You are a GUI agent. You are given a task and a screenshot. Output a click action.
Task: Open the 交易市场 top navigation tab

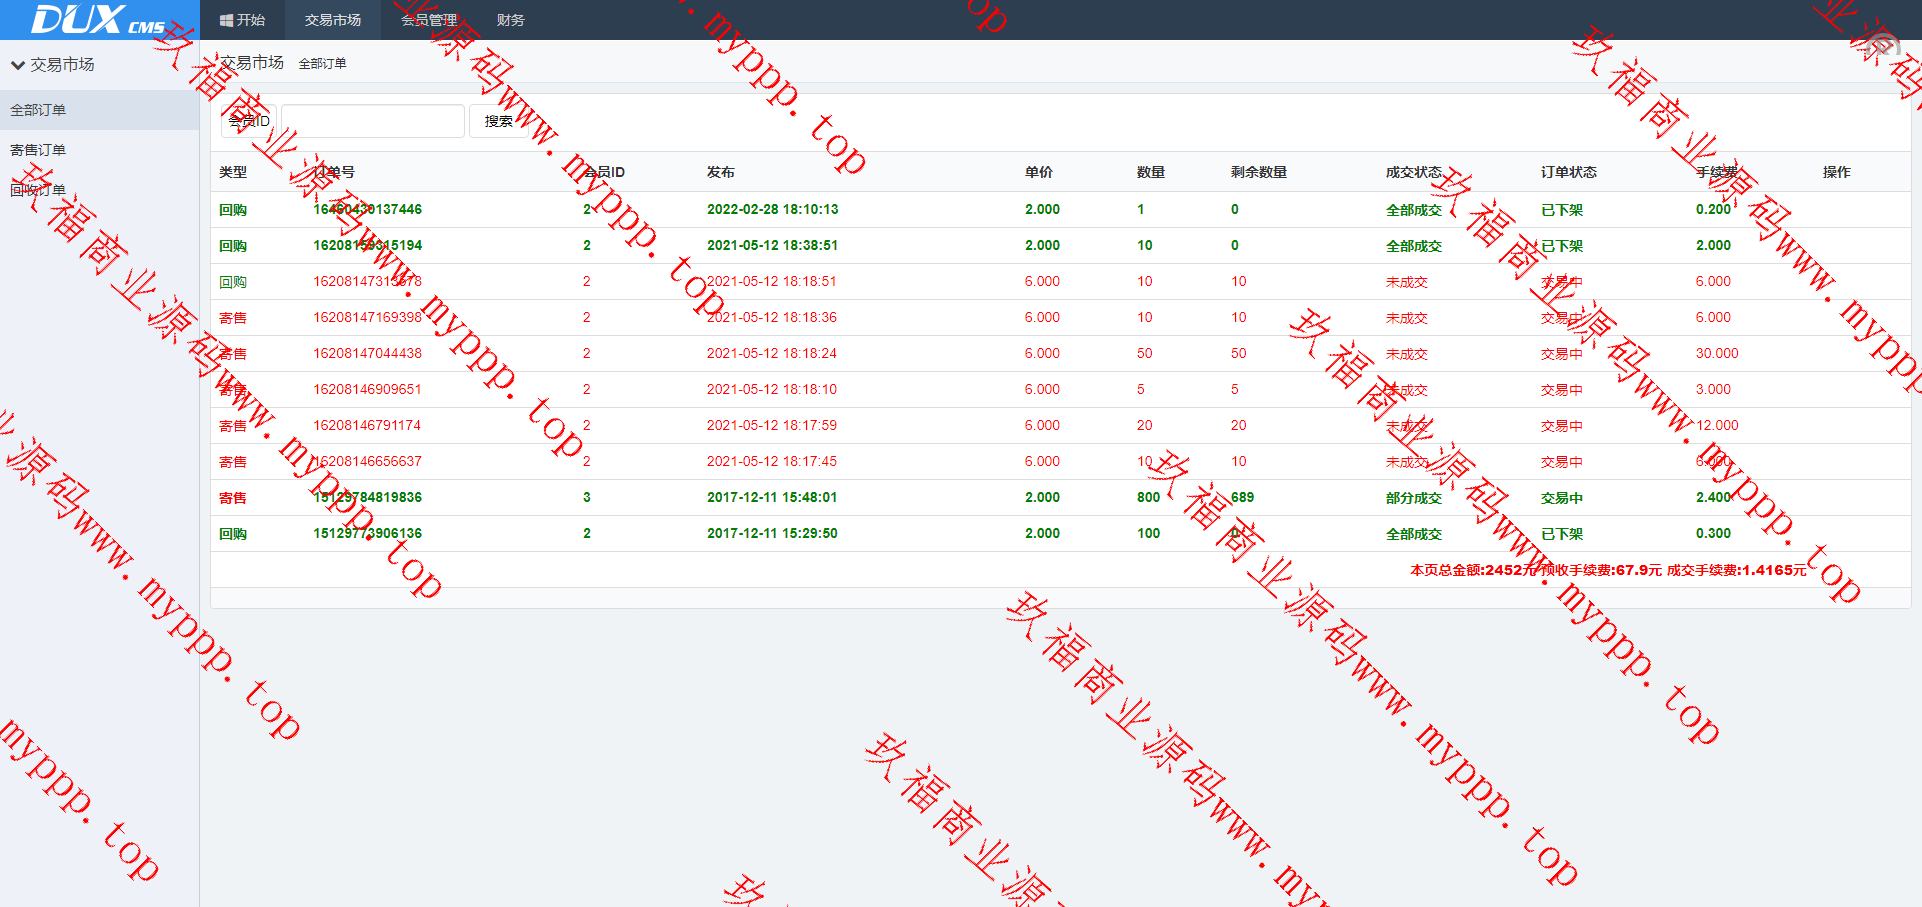(333, 20)
